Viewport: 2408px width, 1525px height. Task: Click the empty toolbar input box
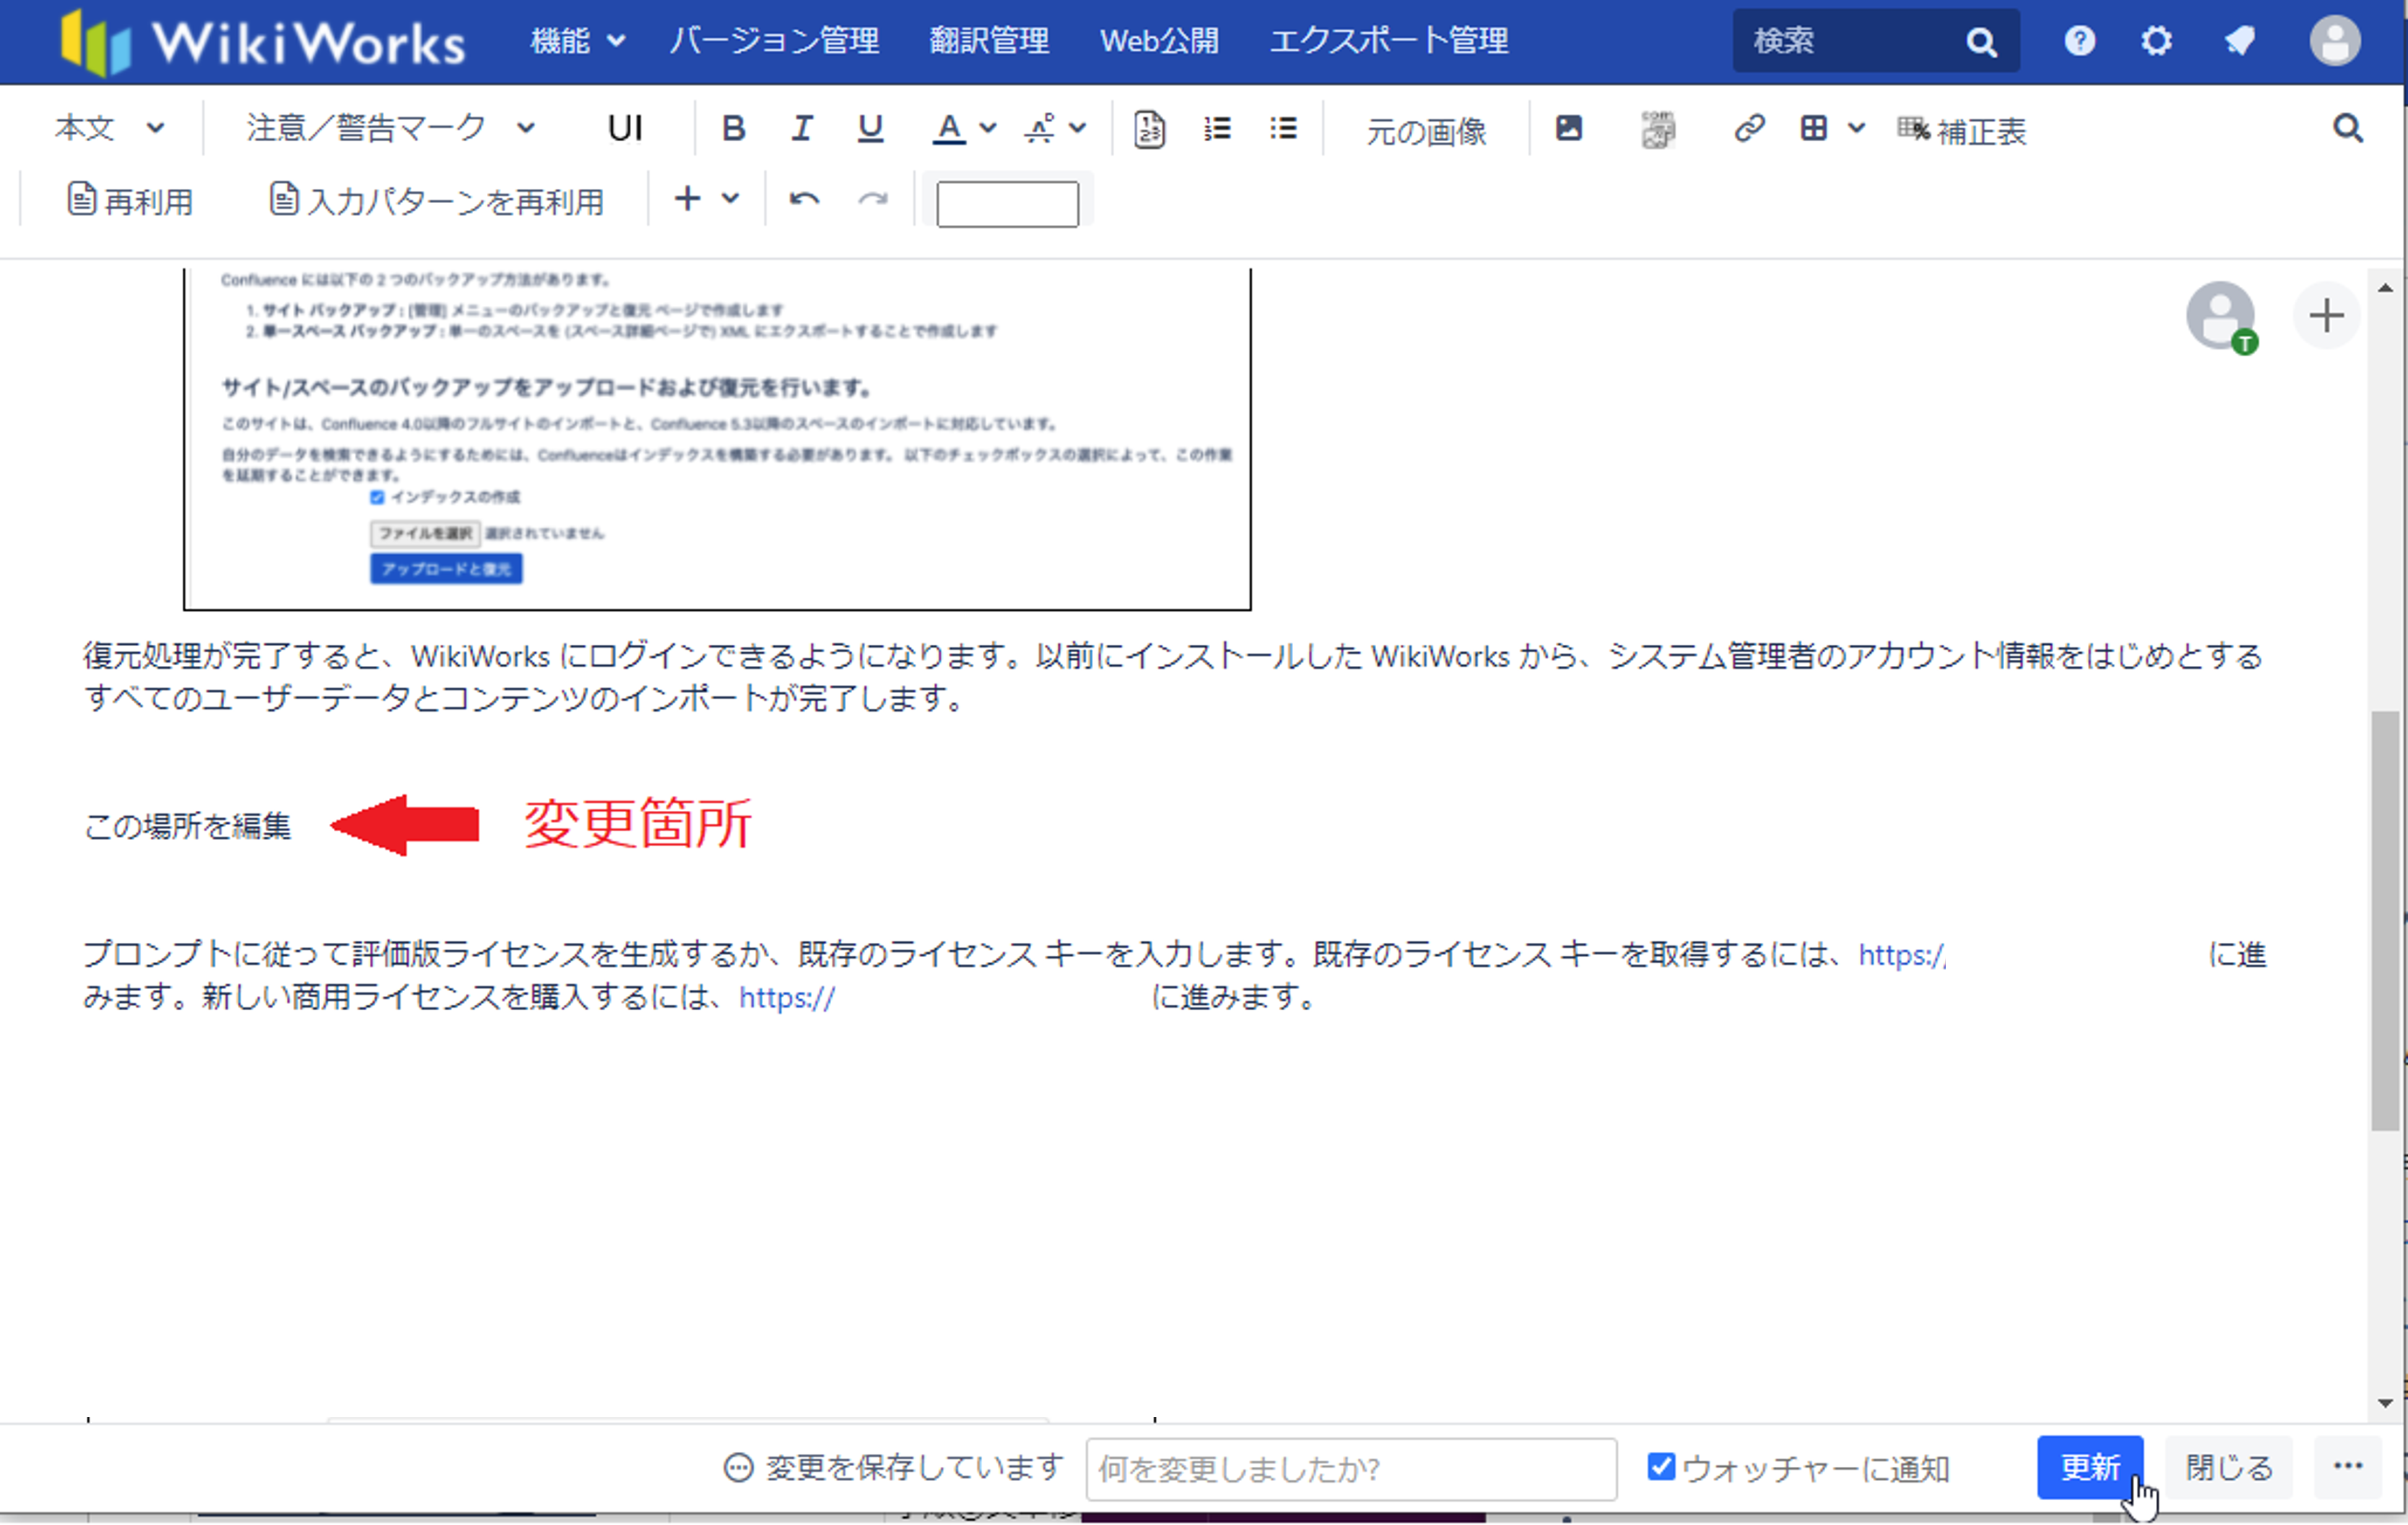click(1007, 204)
